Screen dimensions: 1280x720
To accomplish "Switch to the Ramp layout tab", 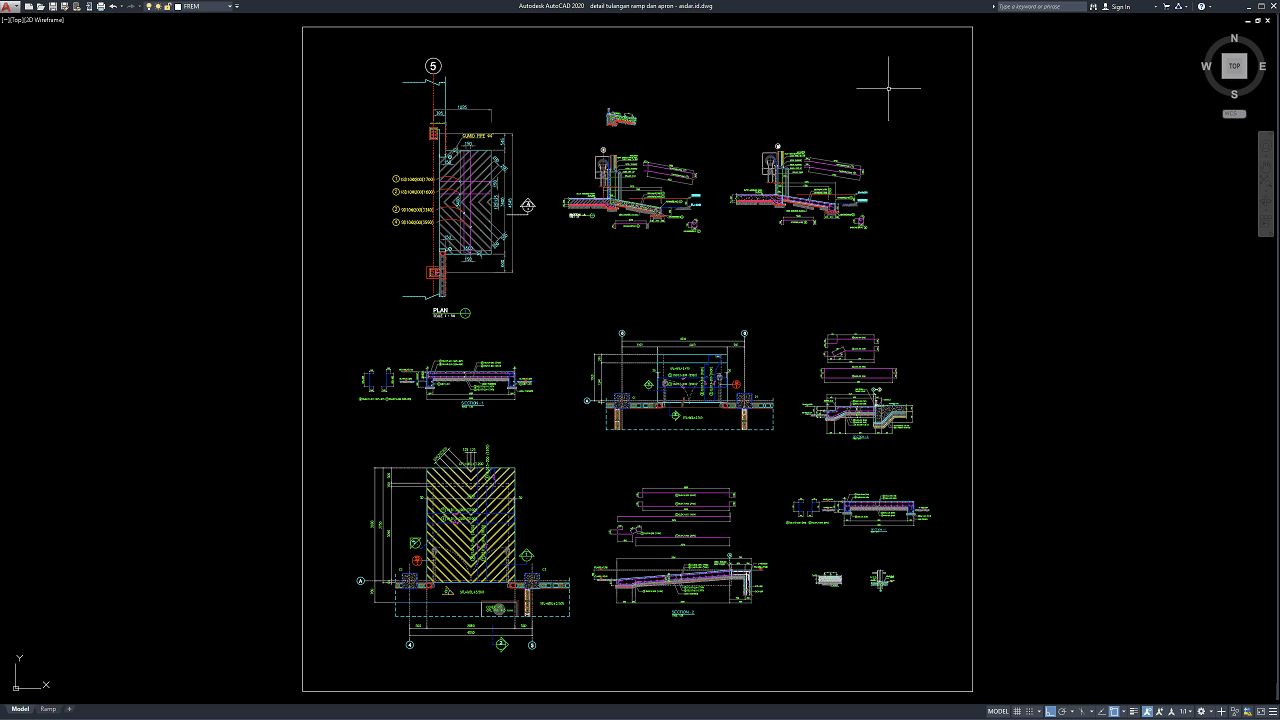I will [48, 709].
